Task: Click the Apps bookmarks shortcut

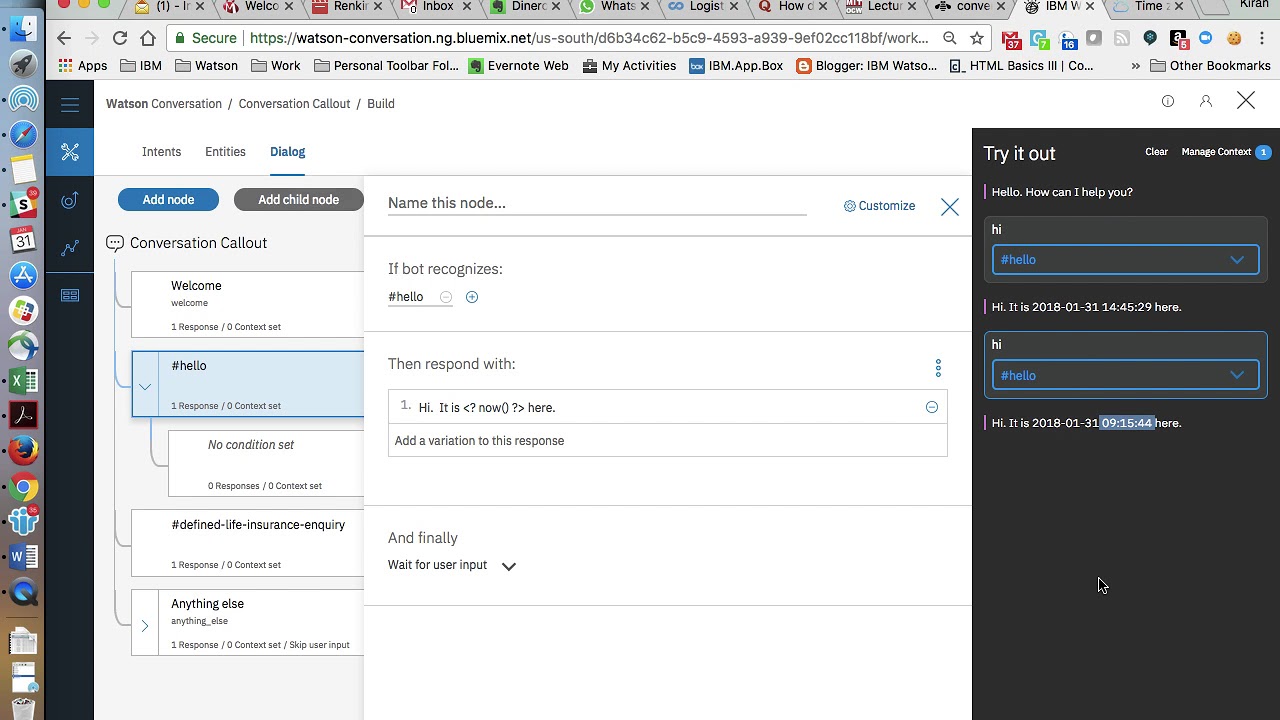Action: point(83,66)
